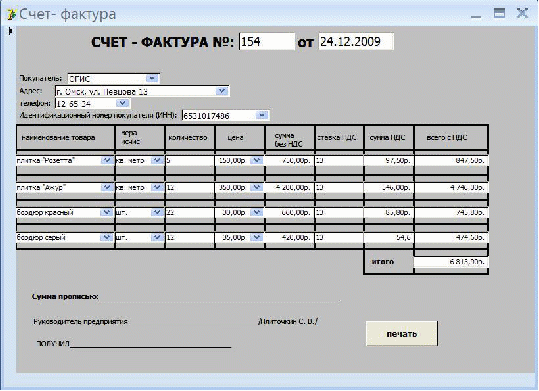Open the Адрес dropdown arrow
This screenshot has height=391, width=539.
(222, 91)
